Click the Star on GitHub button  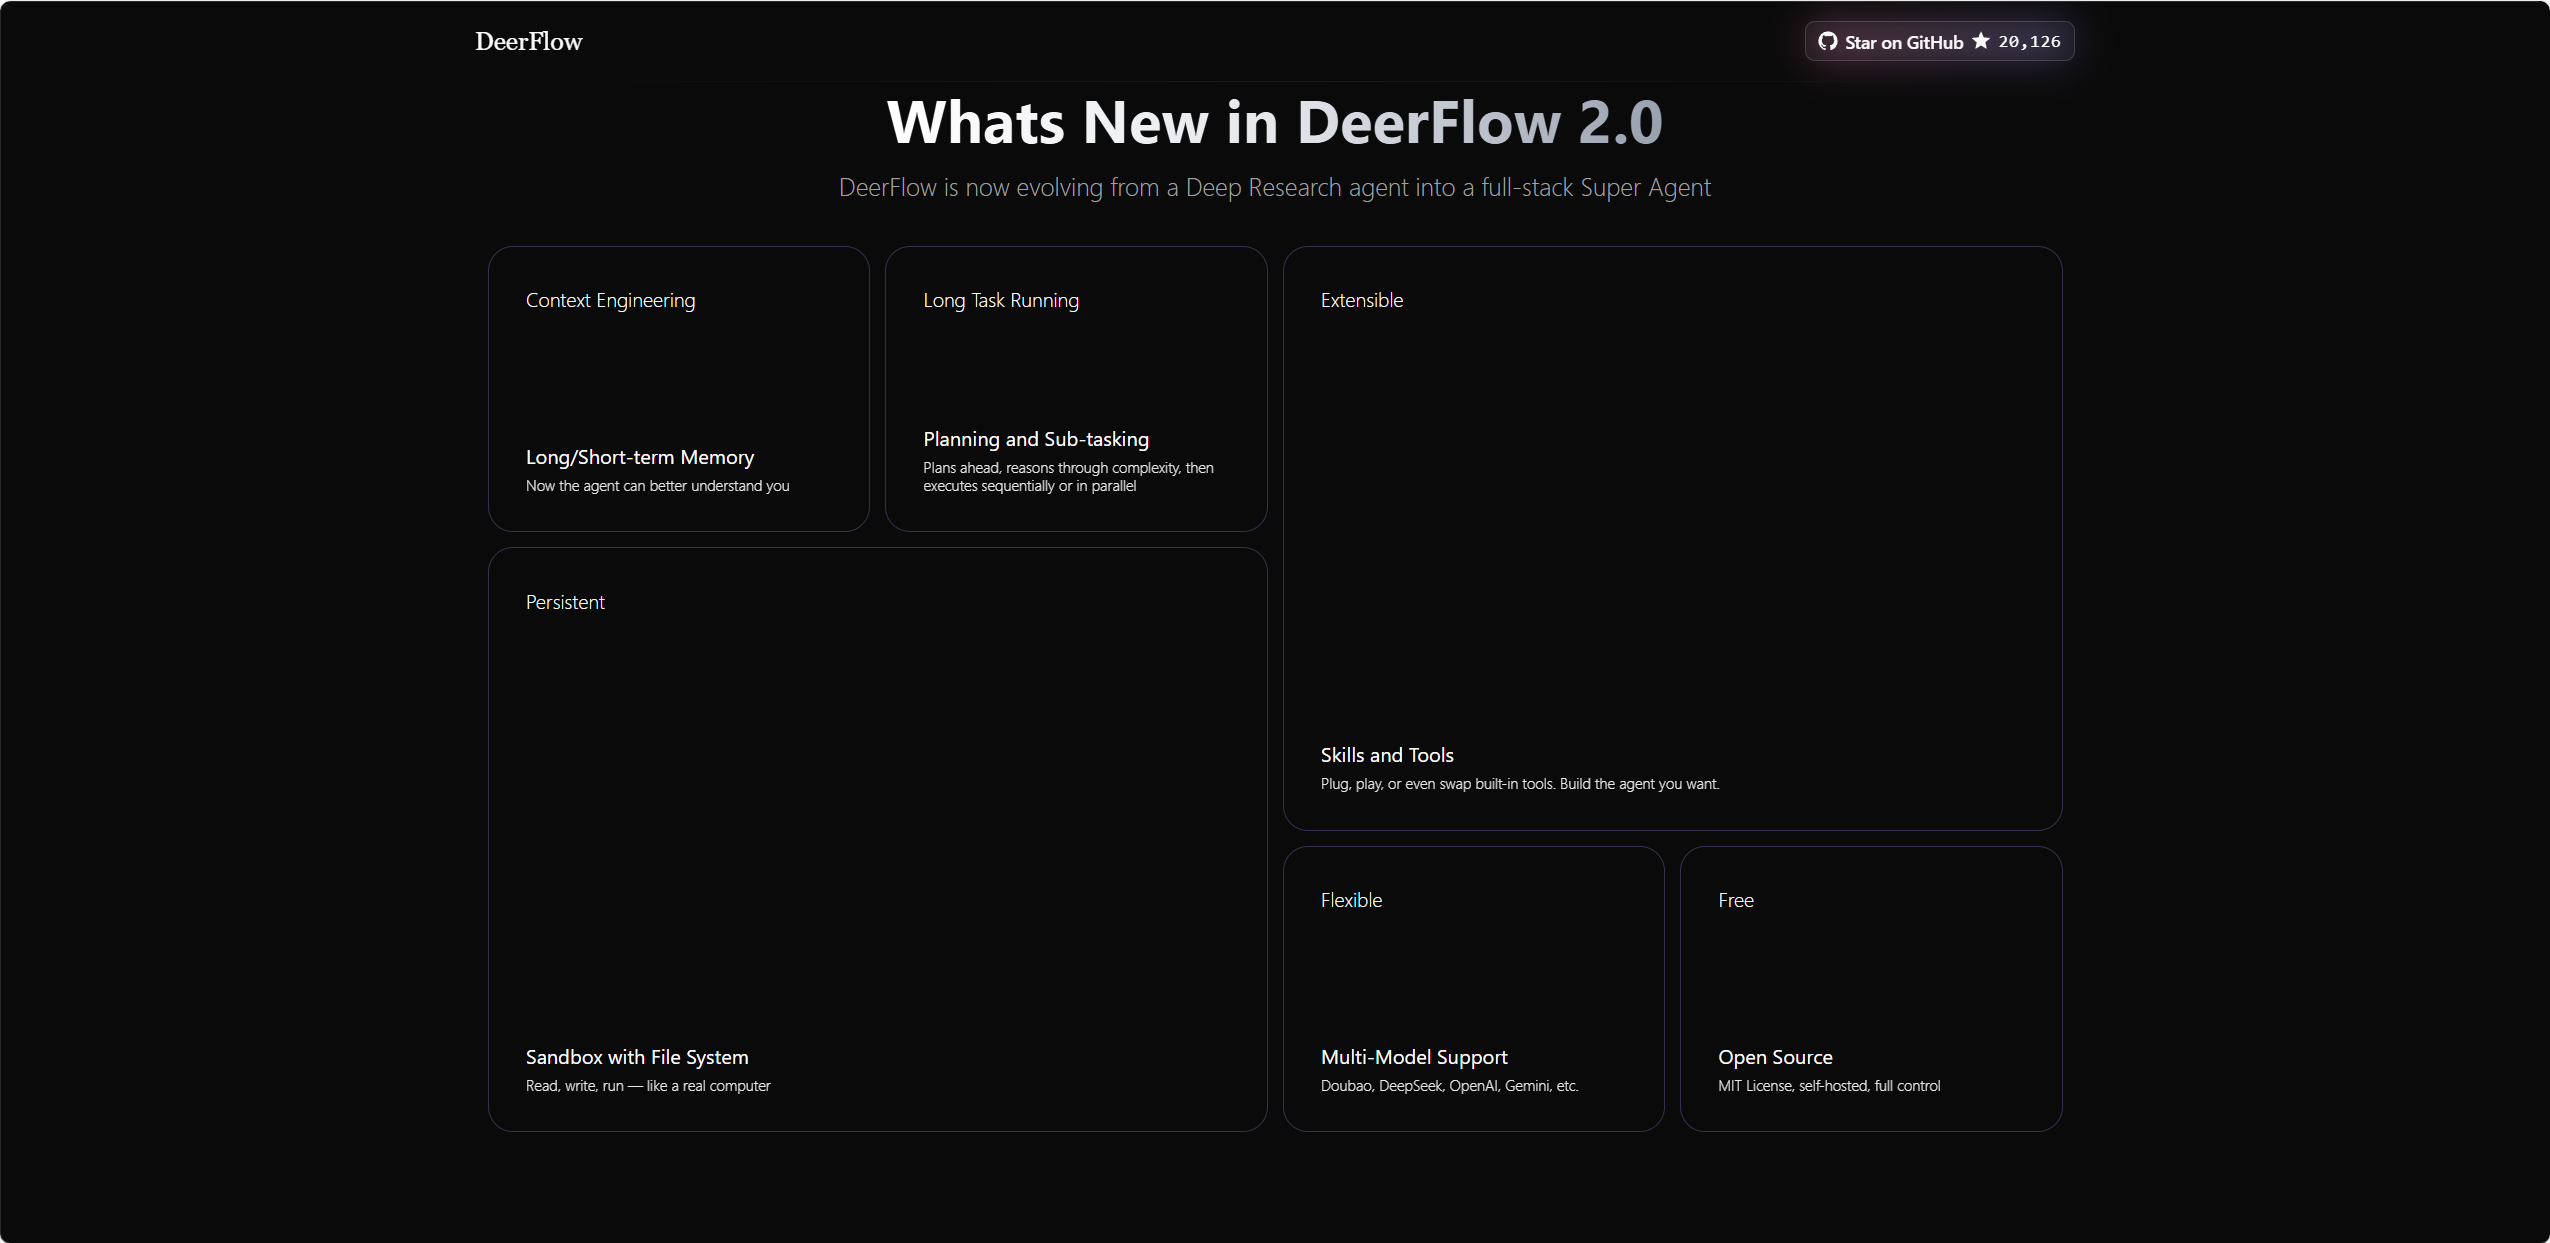1939,41
